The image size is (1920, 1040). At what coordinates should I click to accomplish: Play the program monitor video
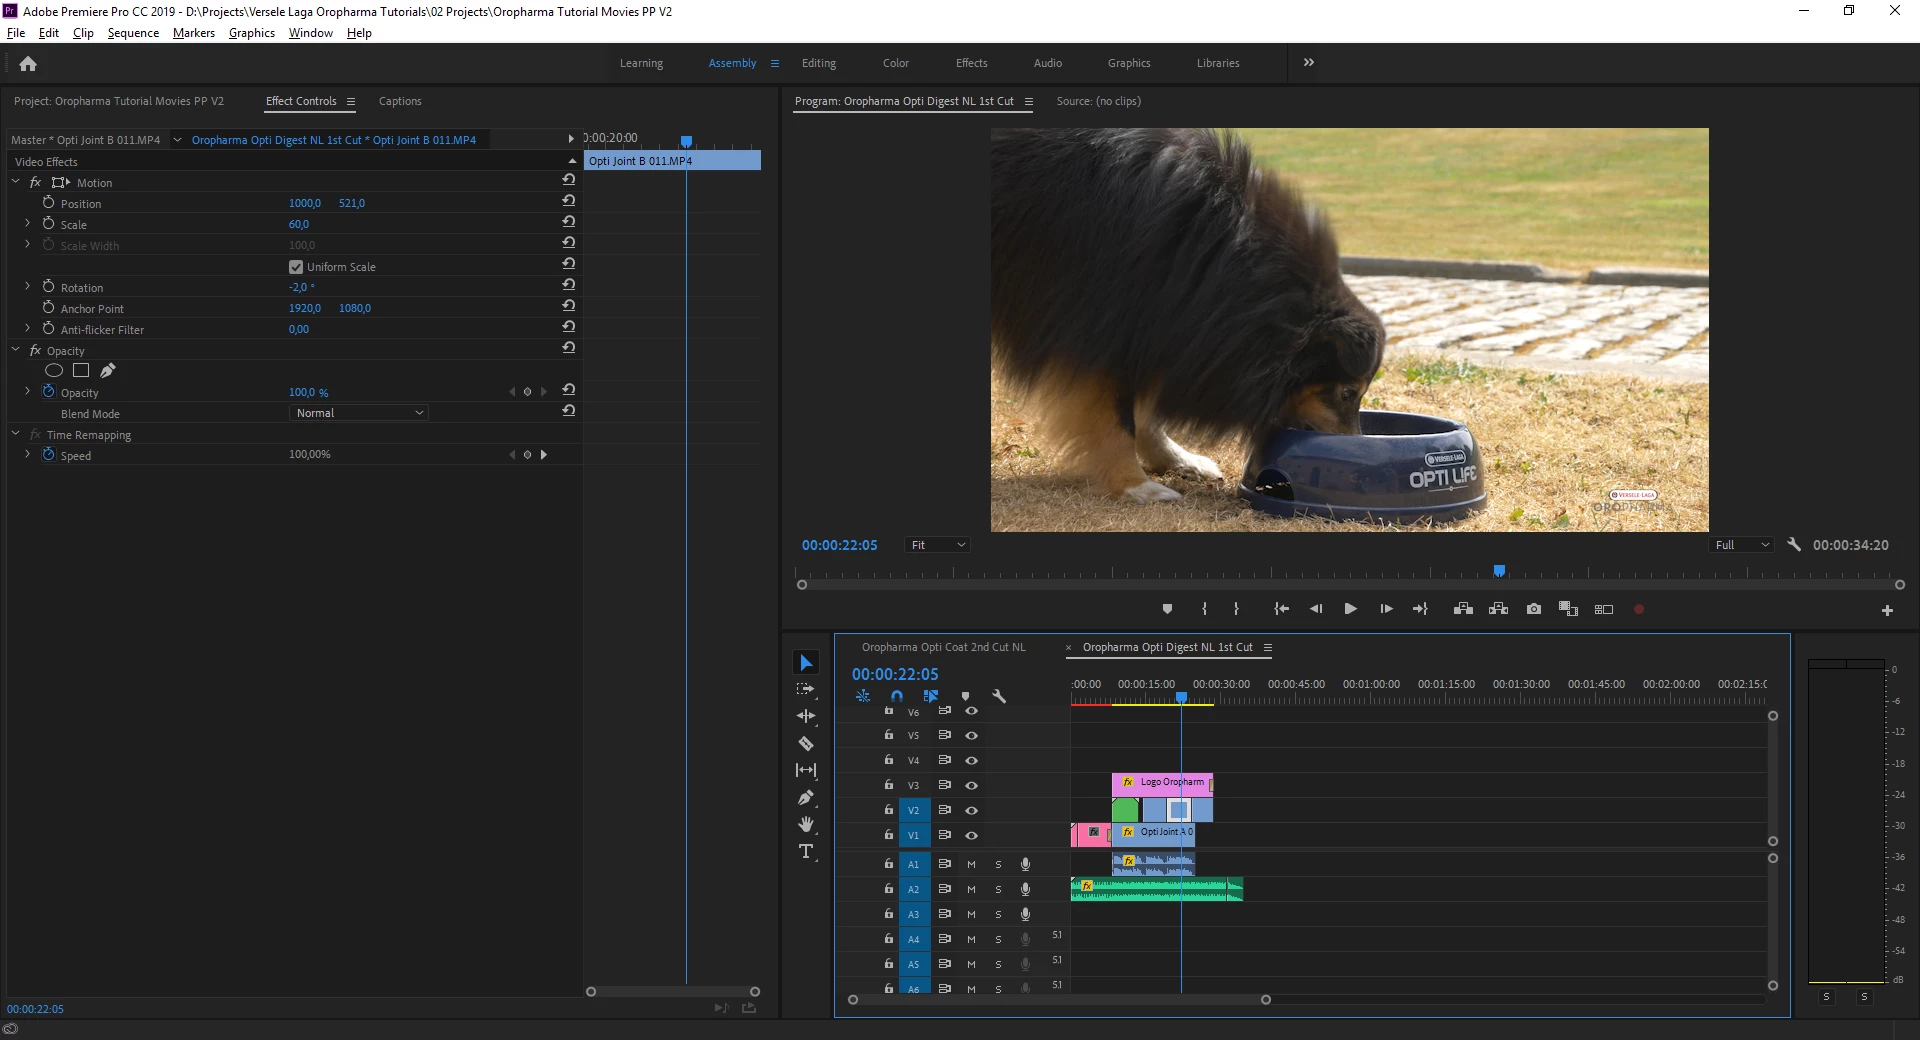1350,609
